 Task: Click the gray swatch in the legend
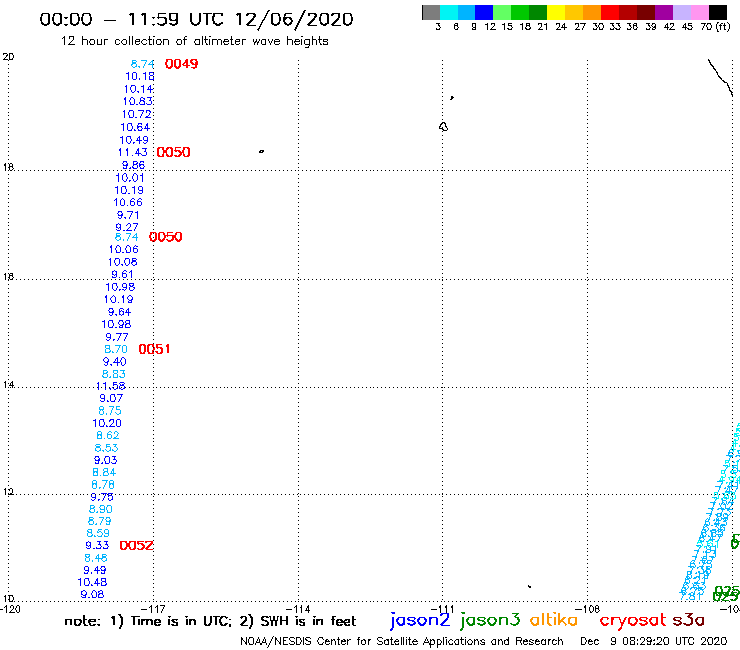coord(431,12)
